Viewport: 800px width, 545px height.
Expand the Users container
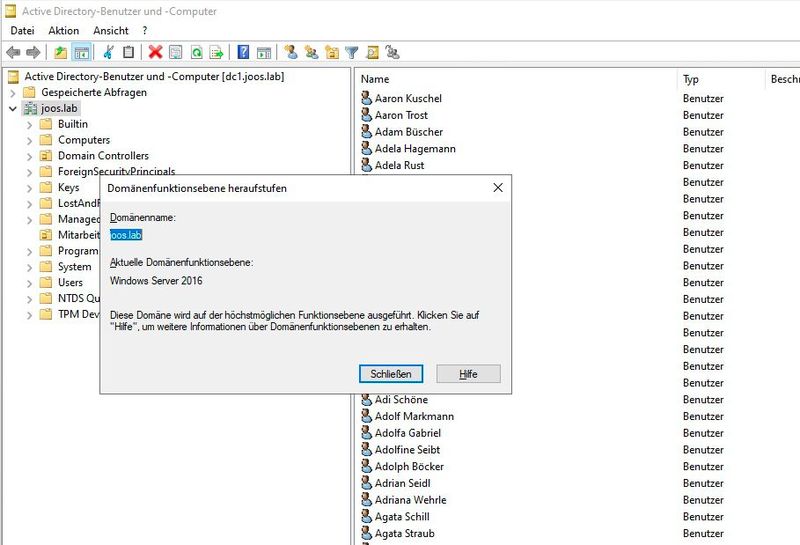click(30, 283)
